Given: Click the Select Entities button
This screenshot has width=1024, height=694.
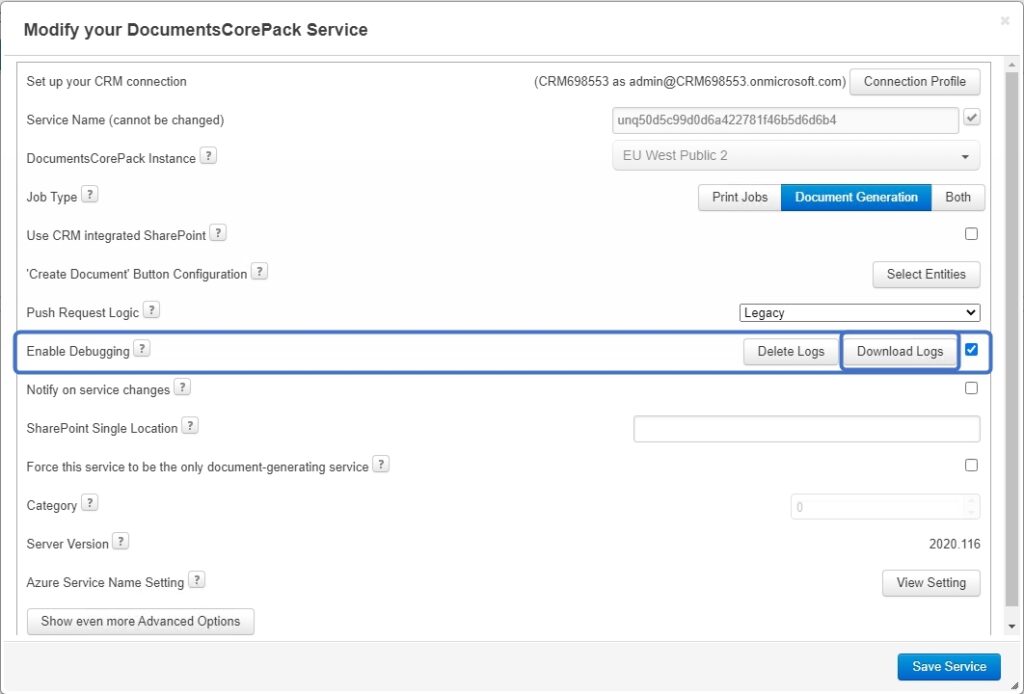Looking at the screenshot, I should 926,274.
